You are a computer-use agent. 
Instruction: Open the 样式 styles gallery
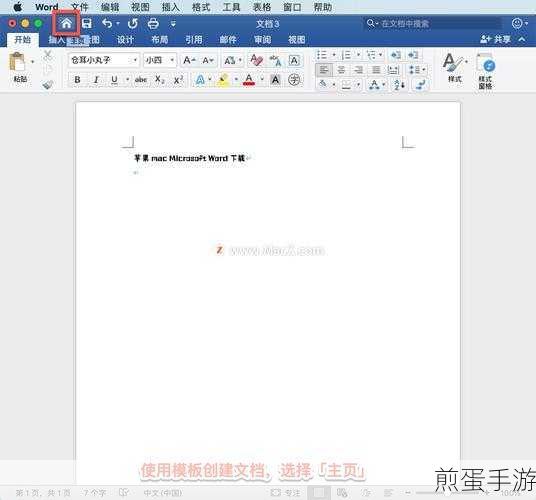[x=455, y=67]
